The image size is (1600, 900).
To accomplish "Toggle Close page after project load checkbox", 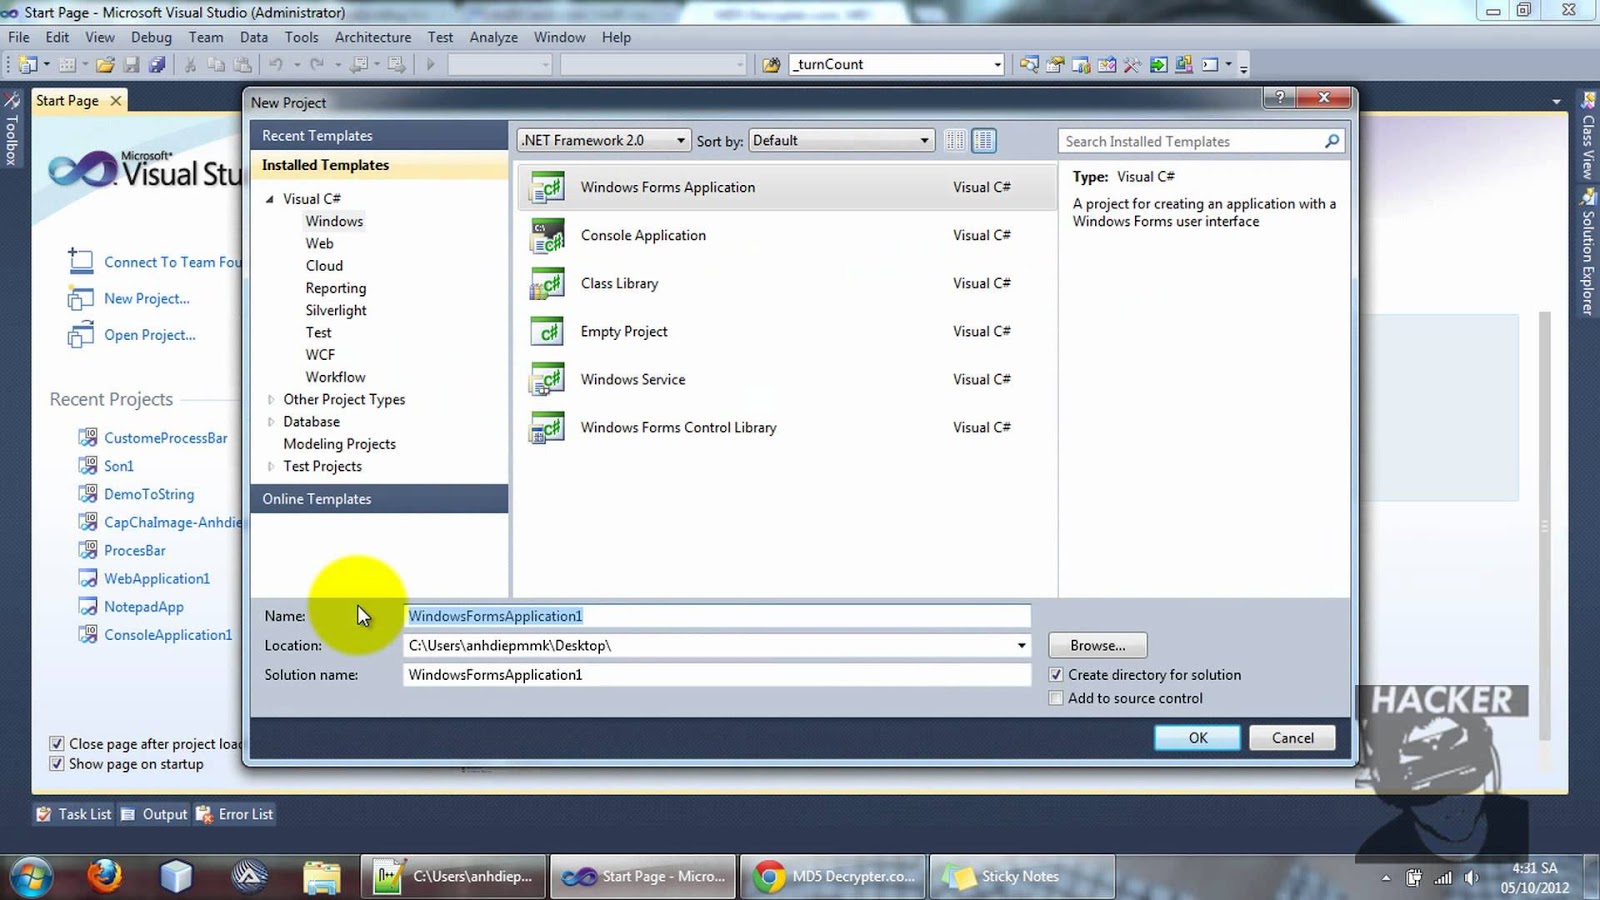I will (x=57, y=744).
